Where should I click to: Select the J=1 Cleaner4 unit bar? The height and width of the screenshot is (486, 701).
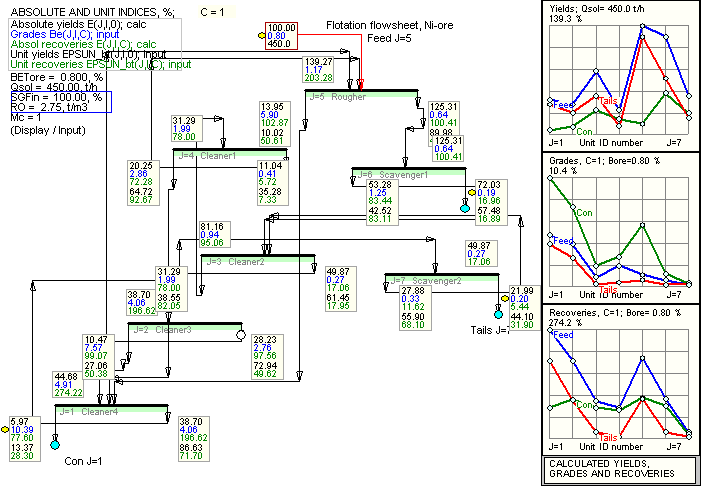(111, 409)
